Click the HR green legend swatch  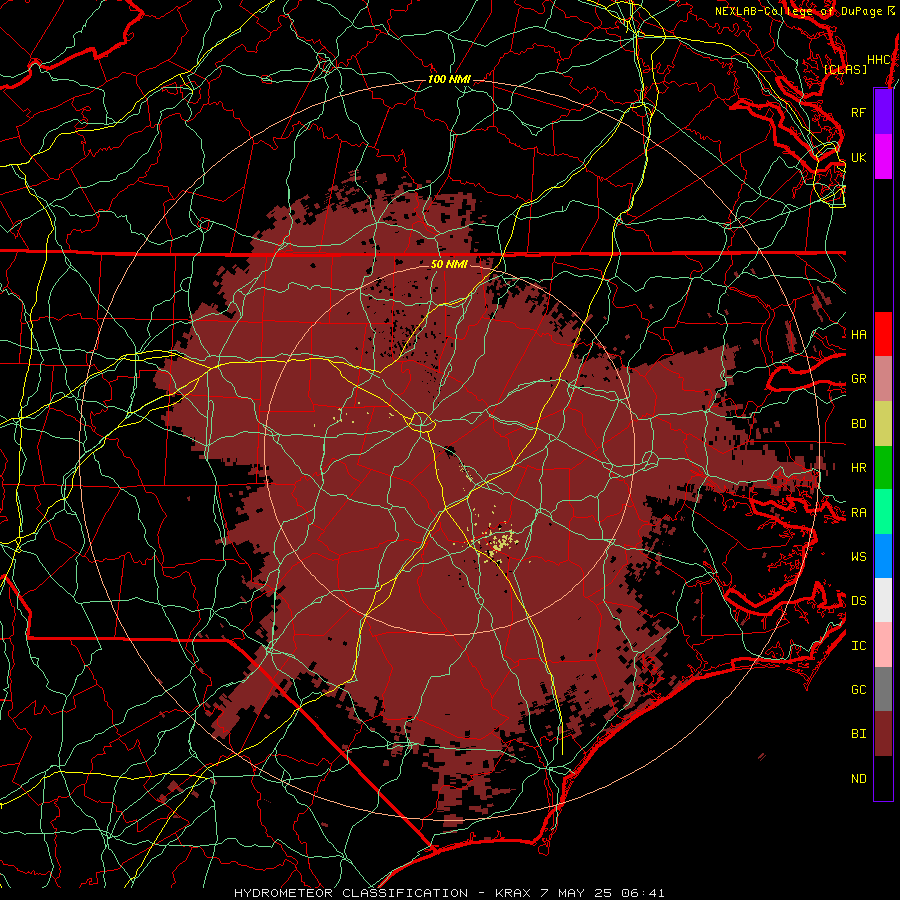[x=883, y=467]
